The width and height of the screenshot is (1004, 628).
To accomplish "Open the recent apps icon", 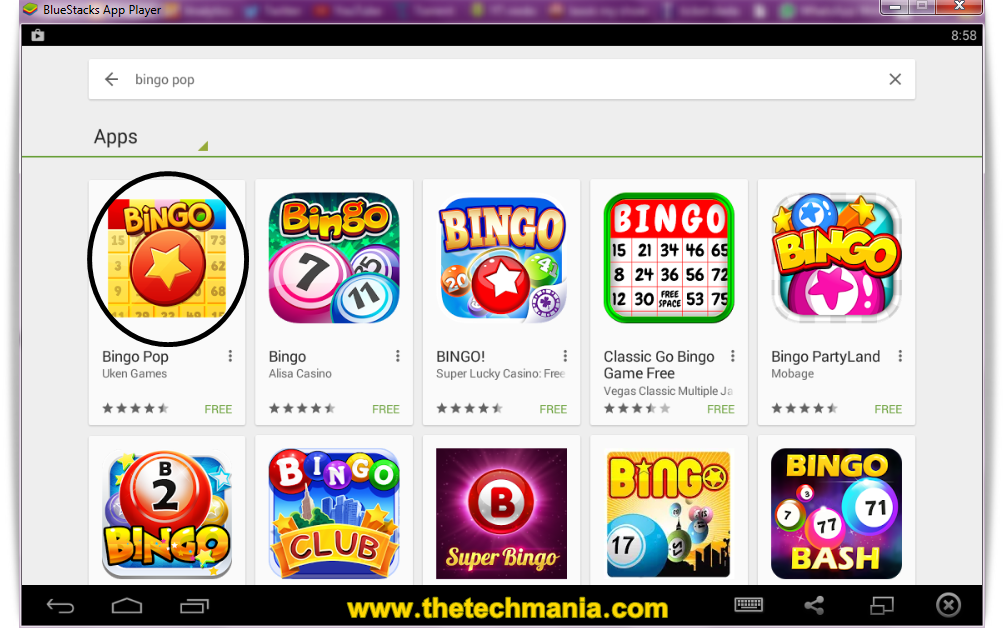I will click(194, 606).
